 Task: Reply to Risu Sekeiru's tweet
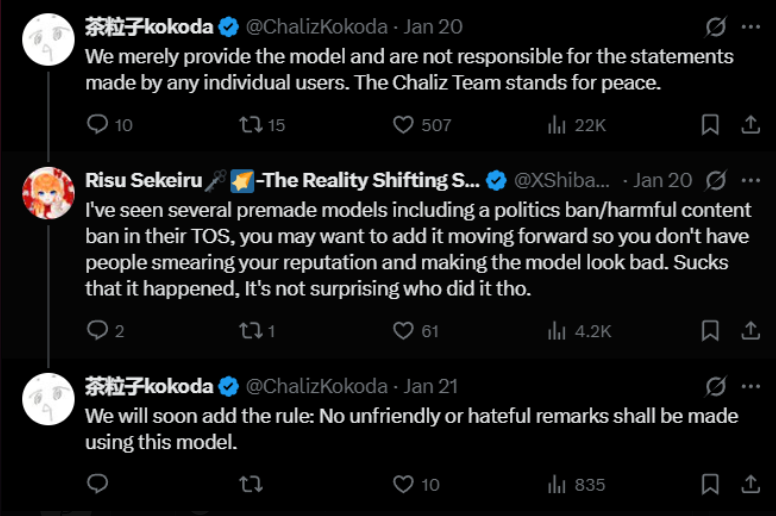[97, 330]
